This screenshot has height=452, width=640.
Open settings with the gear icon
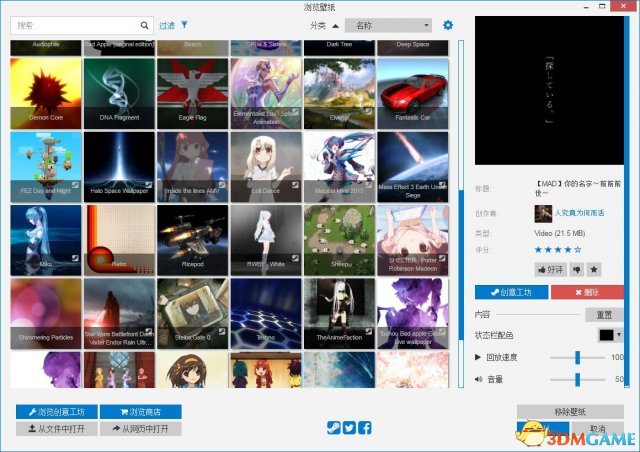[448, 25]
